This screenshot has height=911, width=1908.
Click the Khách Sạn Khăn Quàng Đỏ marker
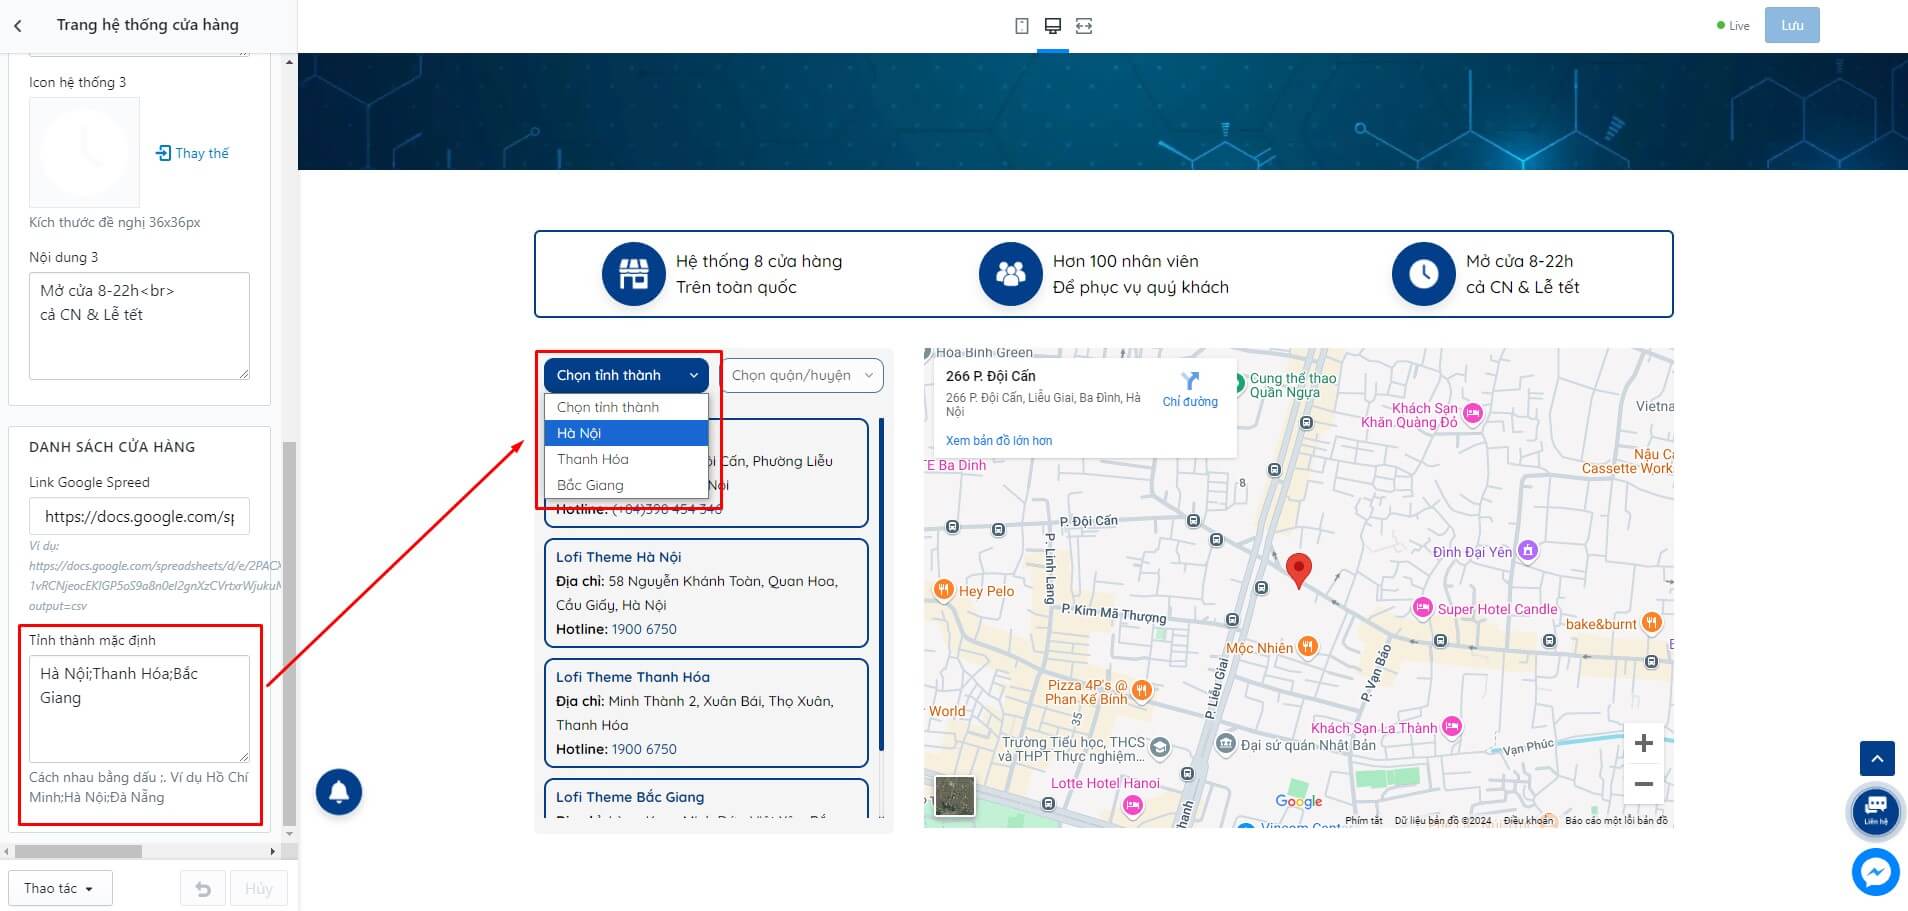[1473, 412]
